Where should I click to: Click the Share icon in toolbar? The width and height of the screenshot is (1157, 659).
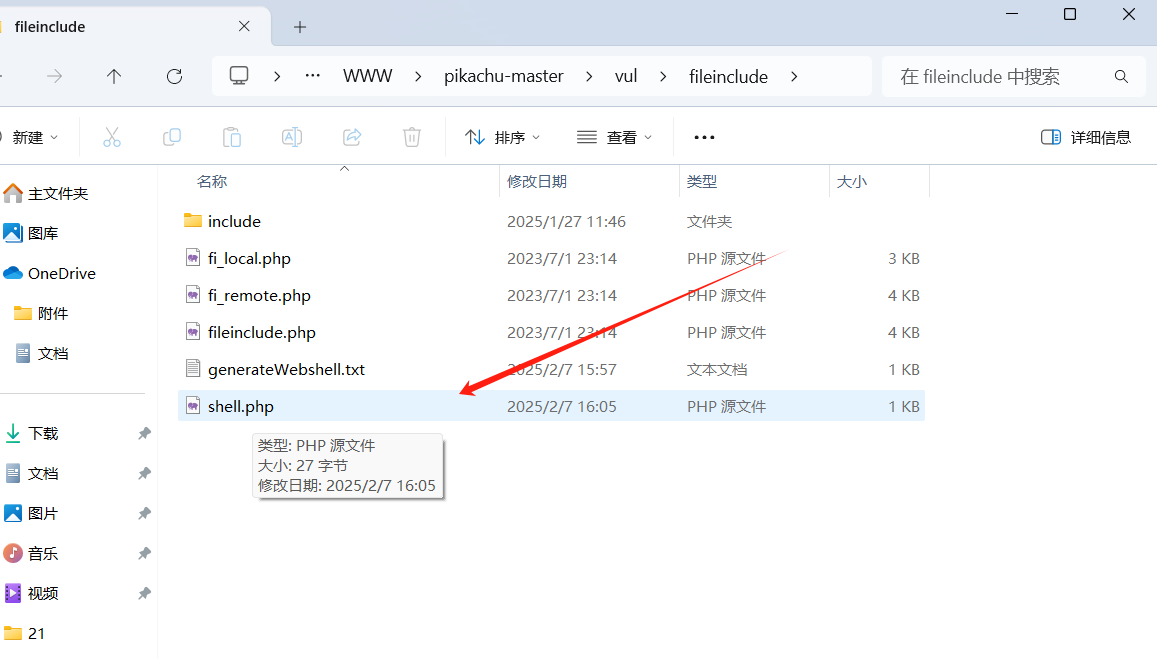352,137
